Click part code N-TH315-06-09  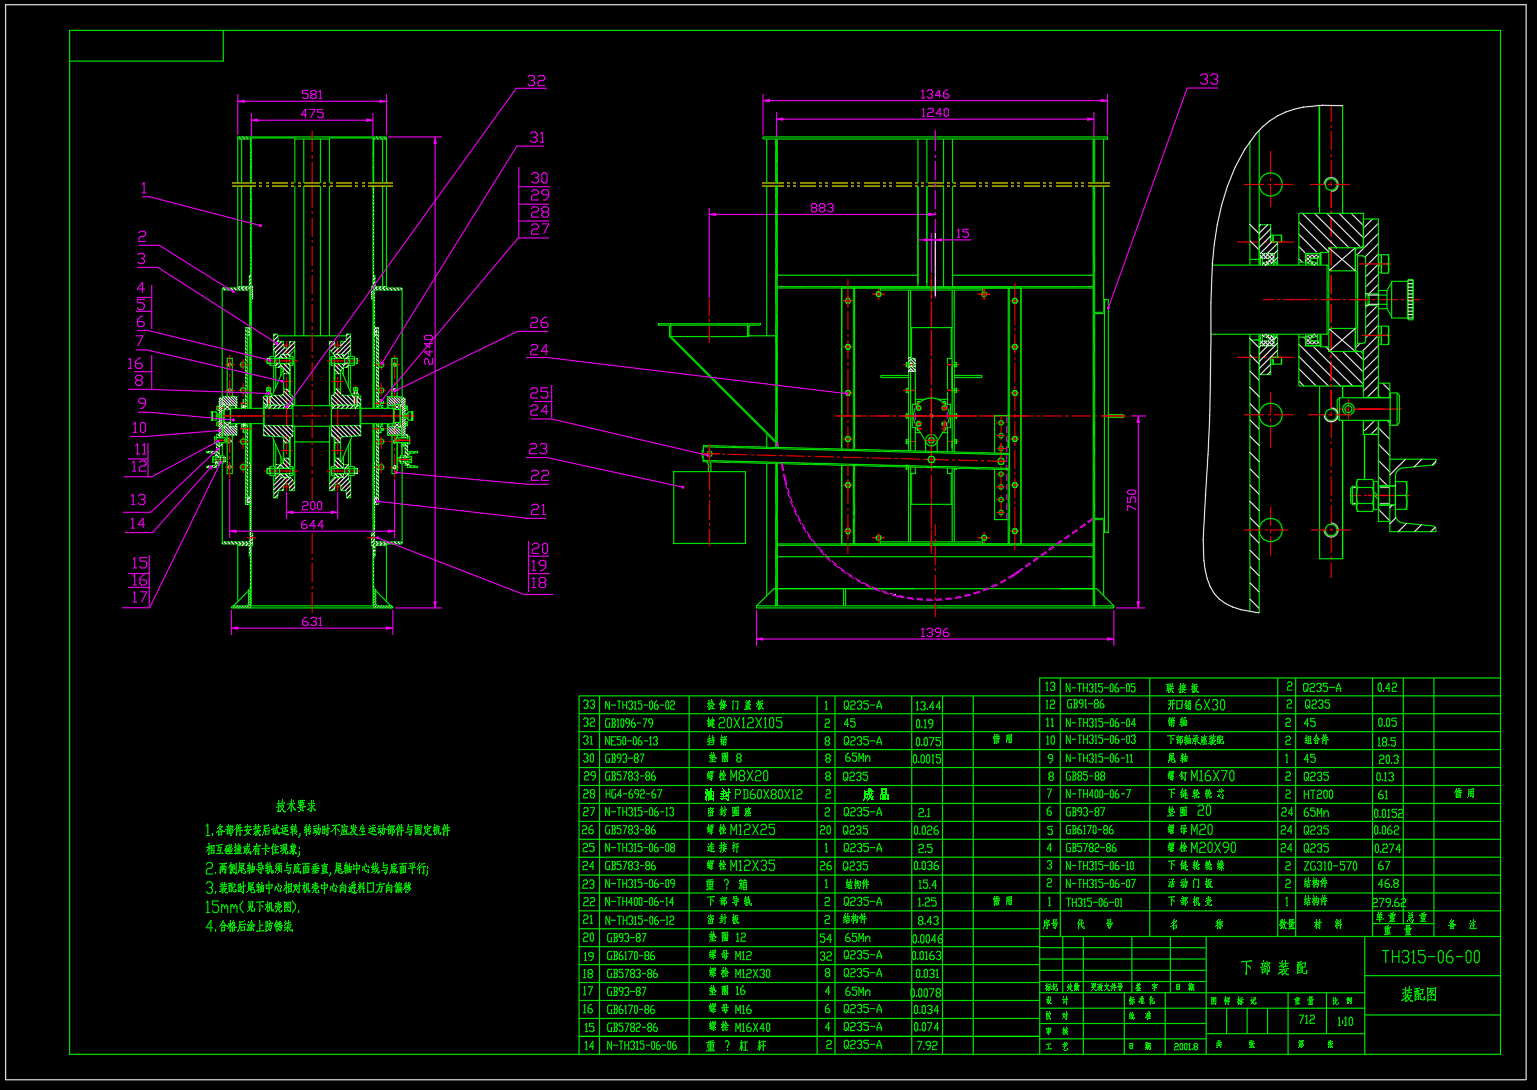click(x=640, y=884)
